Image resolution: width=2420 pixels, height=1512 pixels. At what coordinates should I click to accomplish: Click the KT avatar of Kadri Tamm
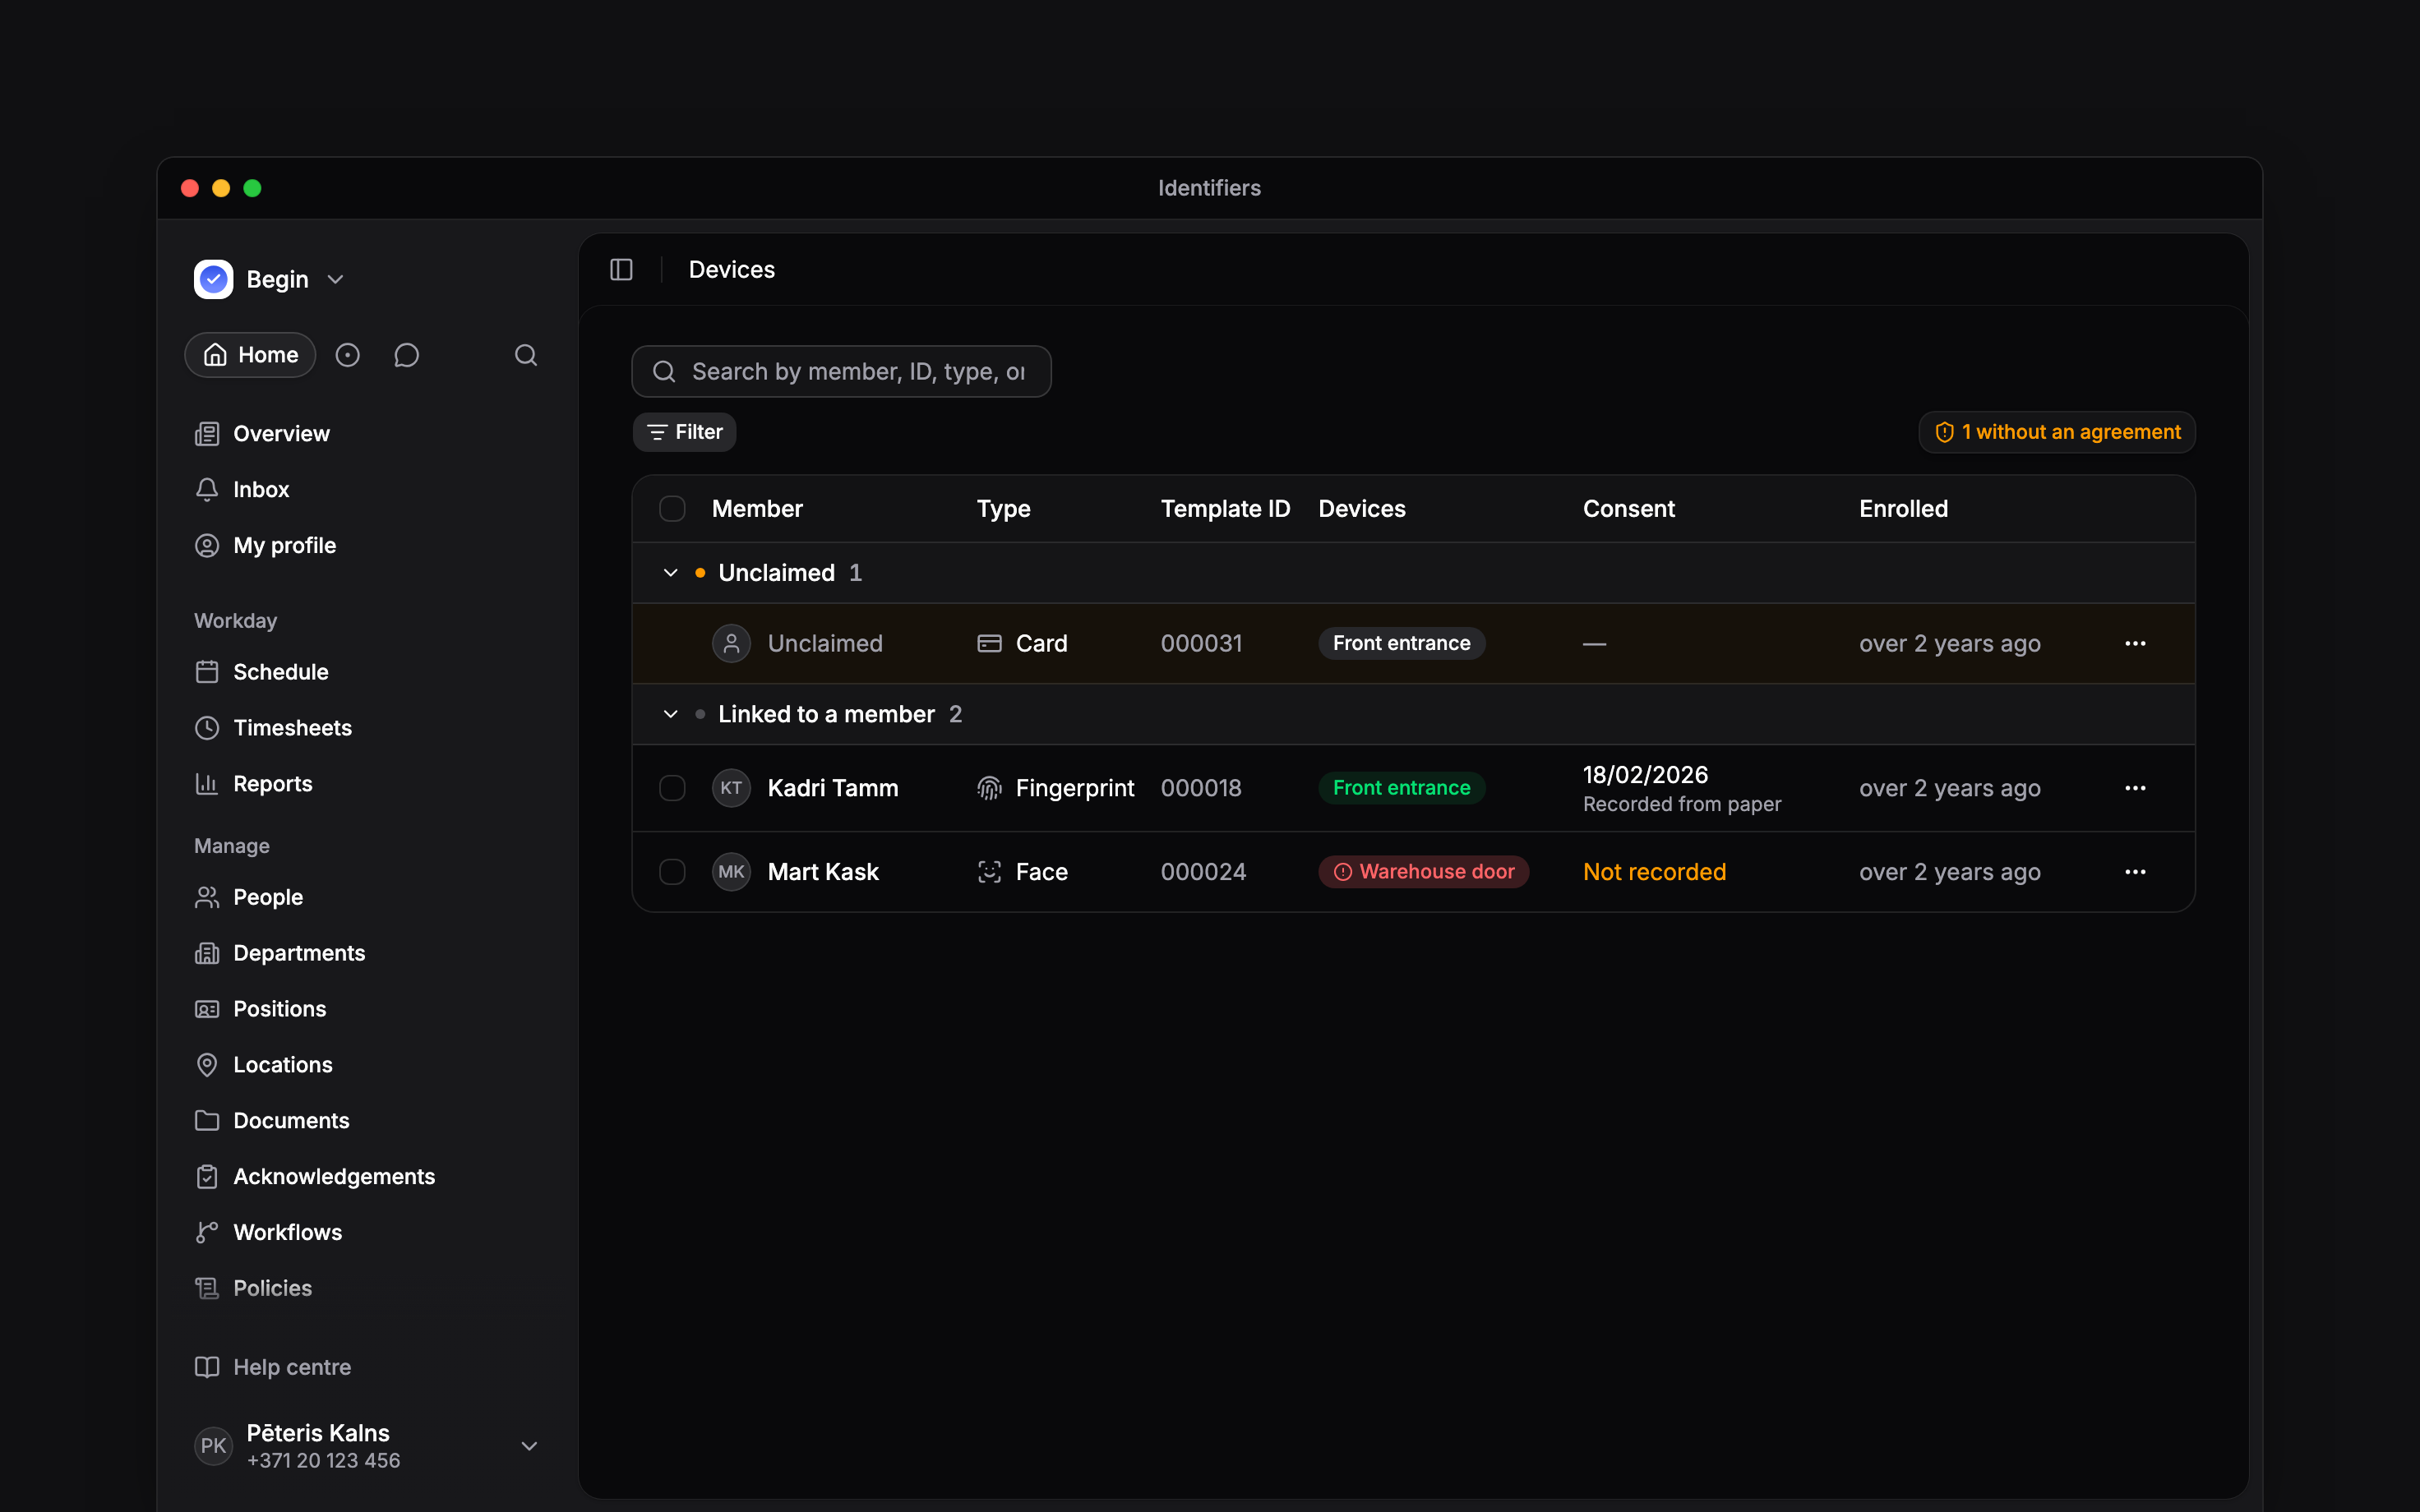click(x=731, y=788)
